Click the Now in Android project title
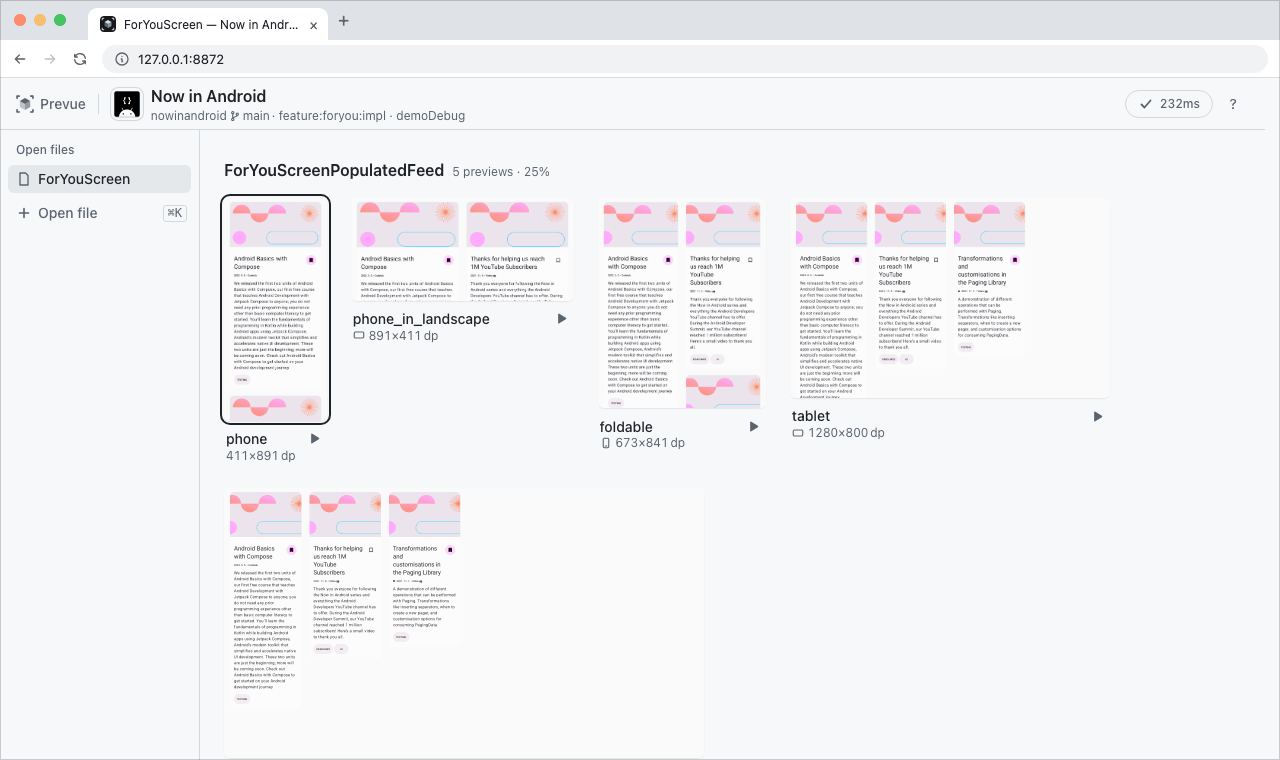Viewport: 1280px width, 760px height. (208, 96)
